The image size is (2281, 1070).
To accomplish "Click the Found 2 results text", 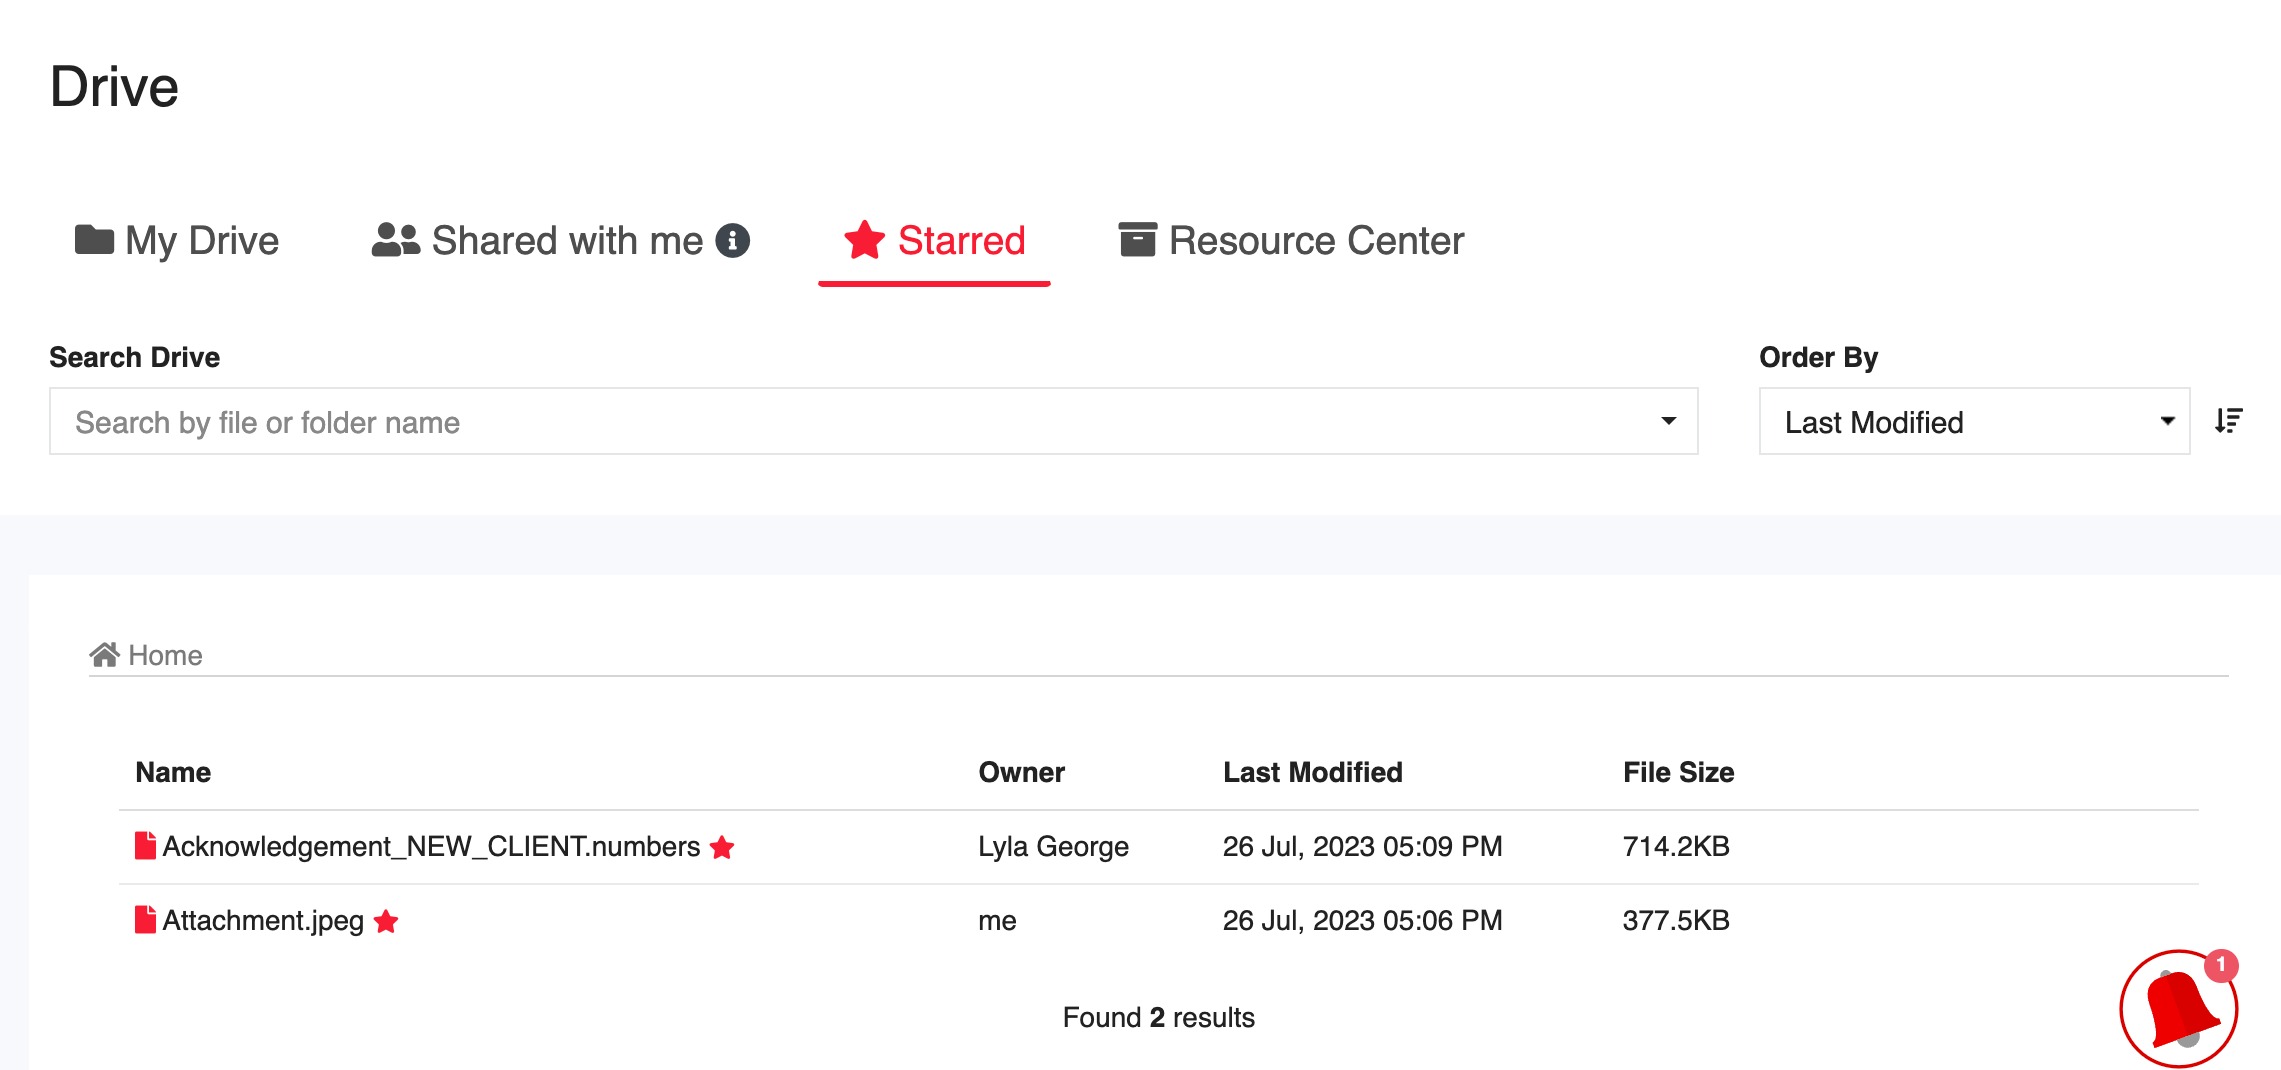I will point(1158,1018).
